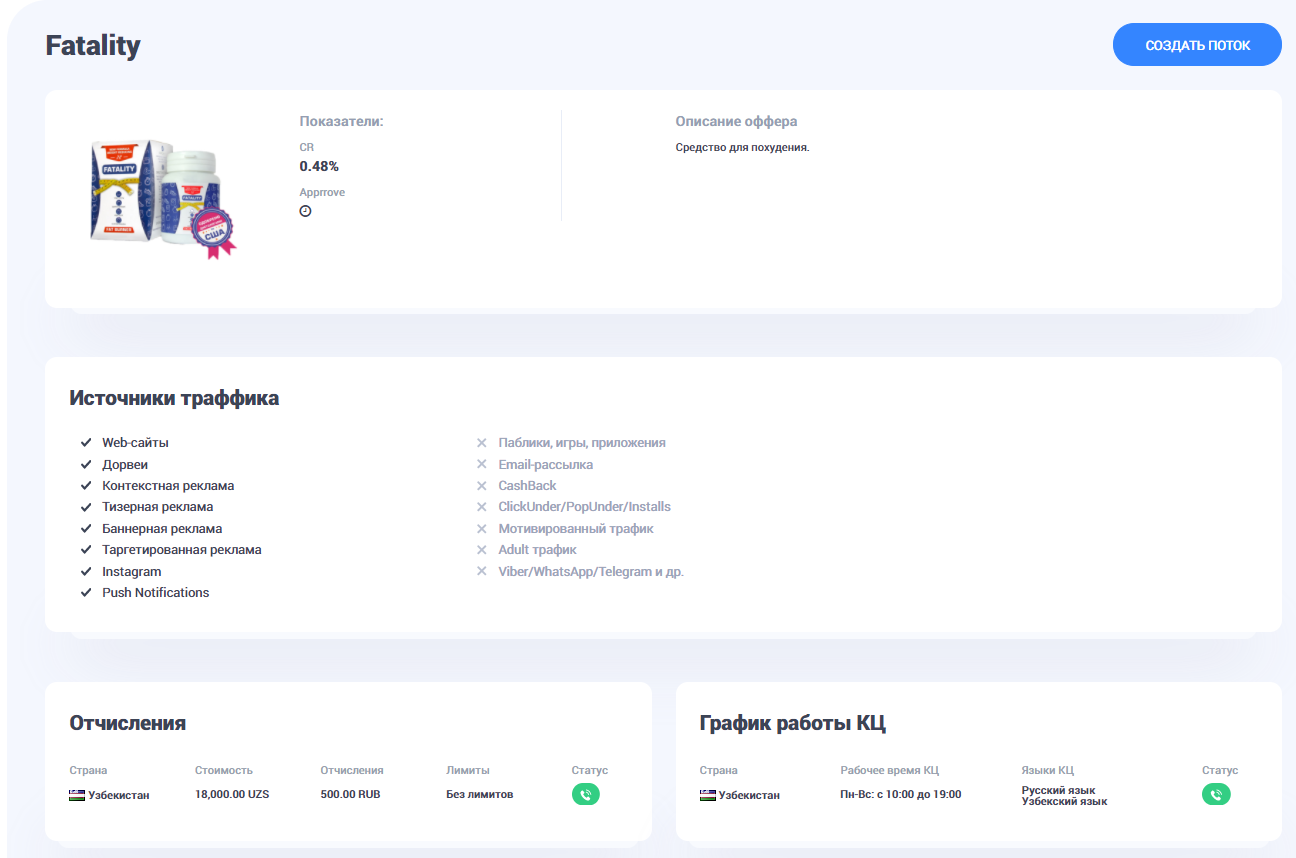Click the Uzbekistan flag icon in Отчисления

(x=77, y=795)
